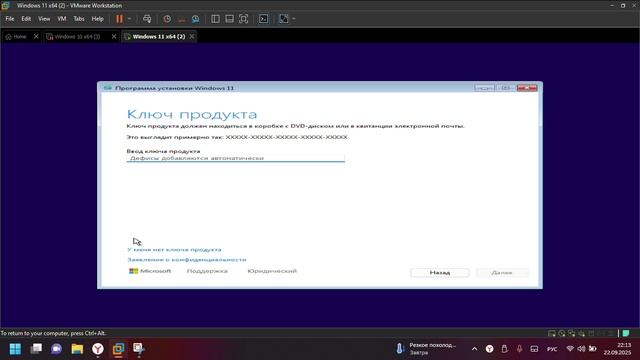Revert the VM to its snapshot
The width and height of the screenshot is (640, 360).
point(182,19)
